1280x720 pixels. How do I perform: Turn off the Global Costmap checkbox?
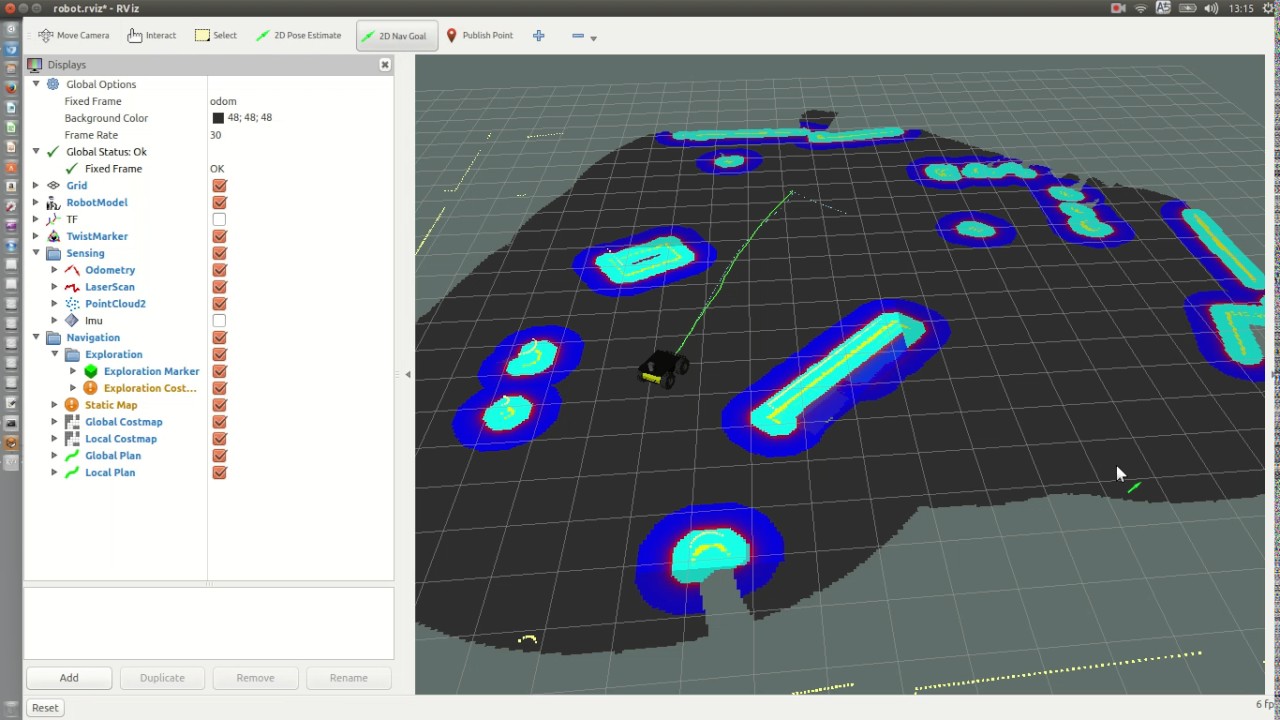[x=219, y=422]
